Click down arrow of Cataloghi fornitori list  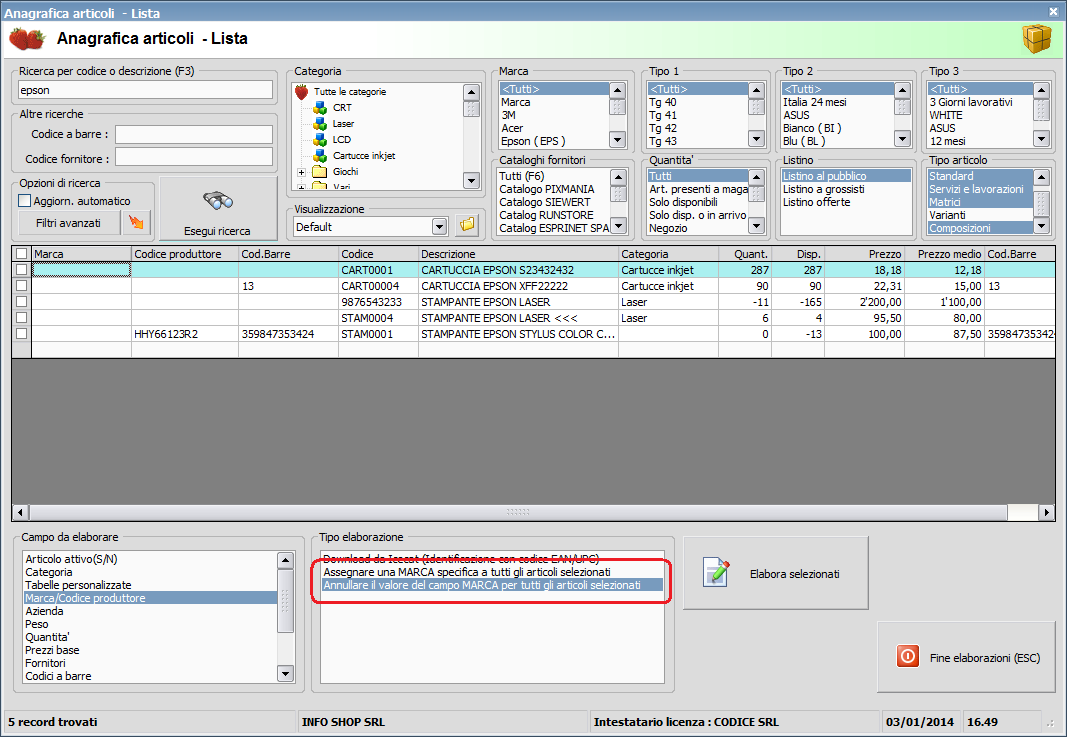(x=618, y=225)
